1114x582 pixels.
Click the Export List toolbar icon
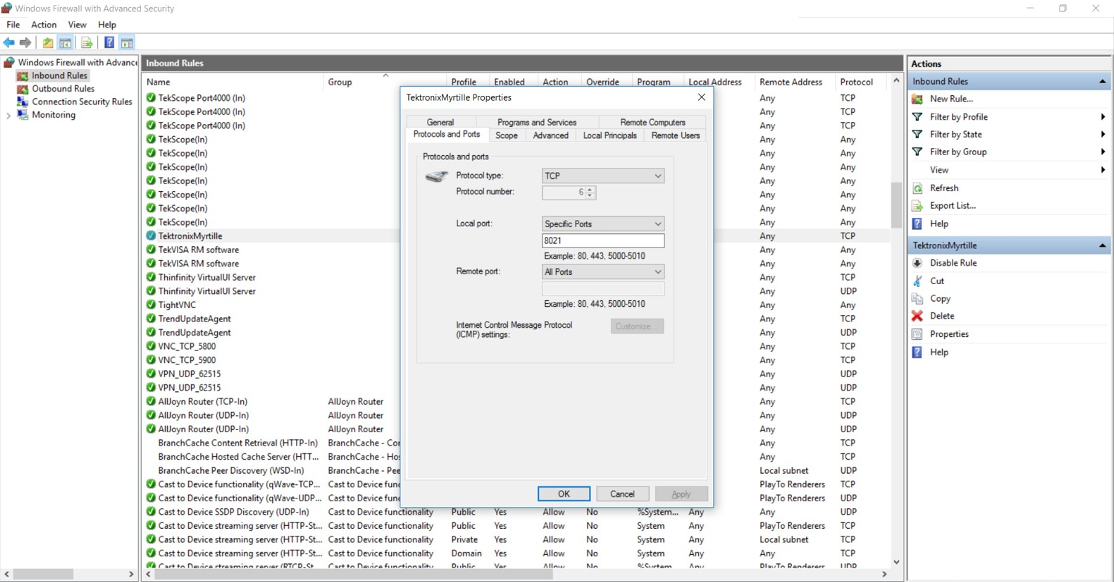pyautogui.click(x=86, y=42)
